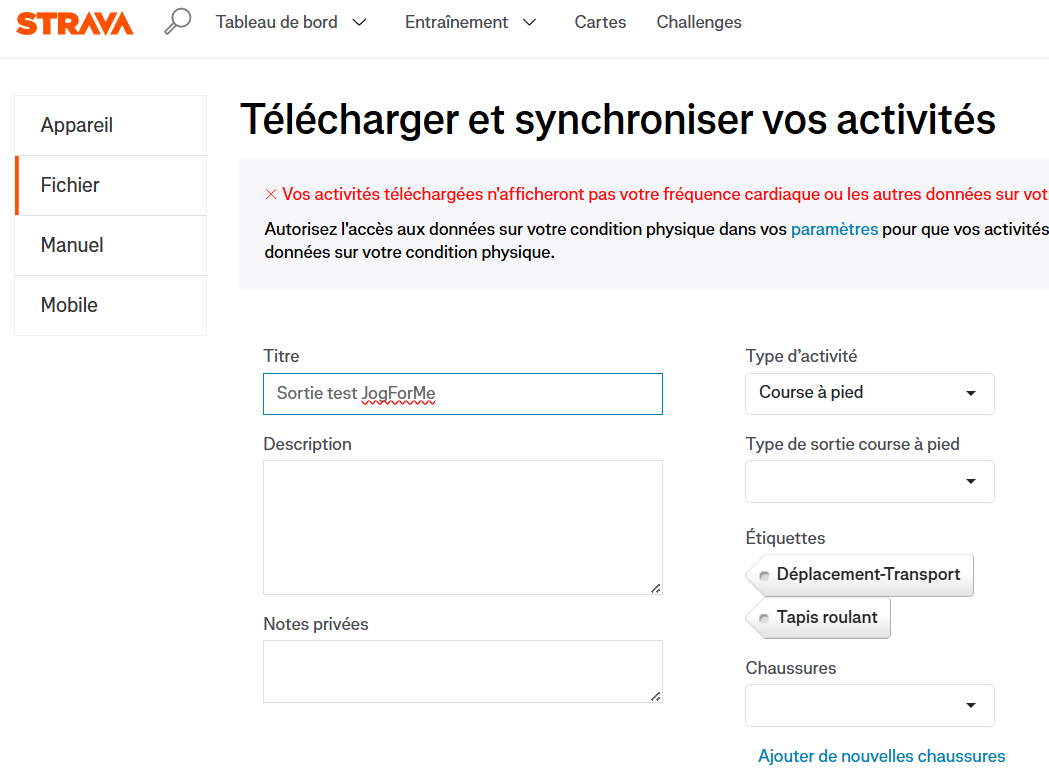Select the Manuel upload tab
1049x784 pixels.
point(110,246)
